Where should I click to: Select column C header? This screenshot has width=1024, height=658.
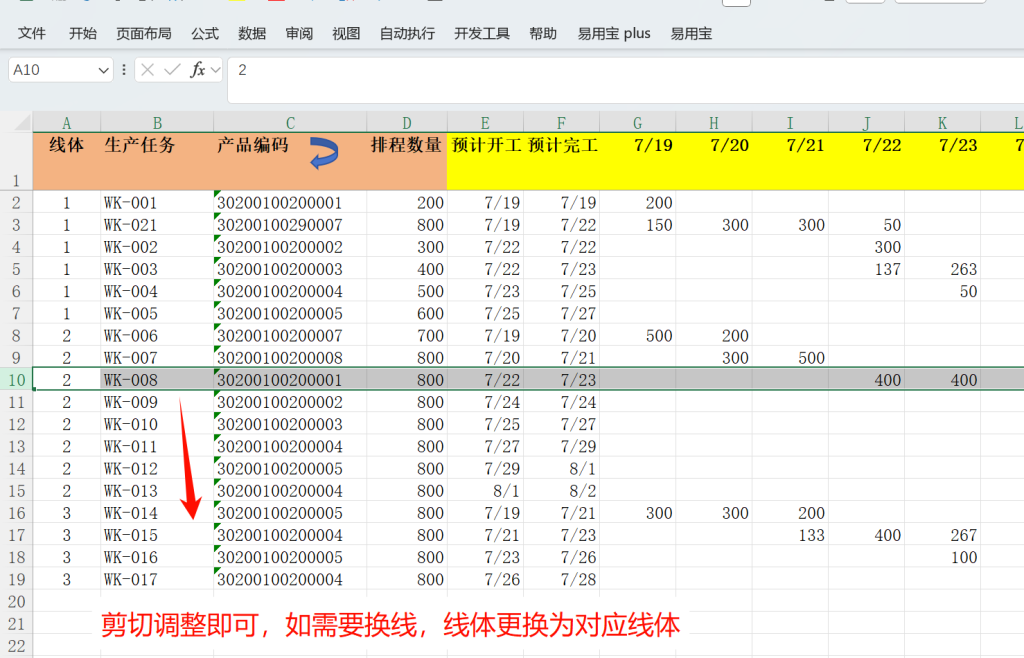coord(290,123)
